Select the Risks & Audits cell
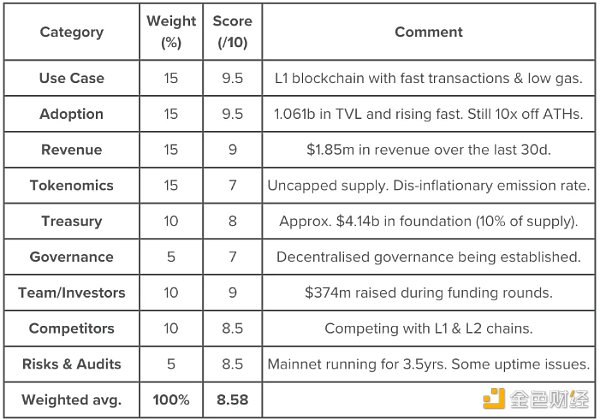 [x=72, y=364]
